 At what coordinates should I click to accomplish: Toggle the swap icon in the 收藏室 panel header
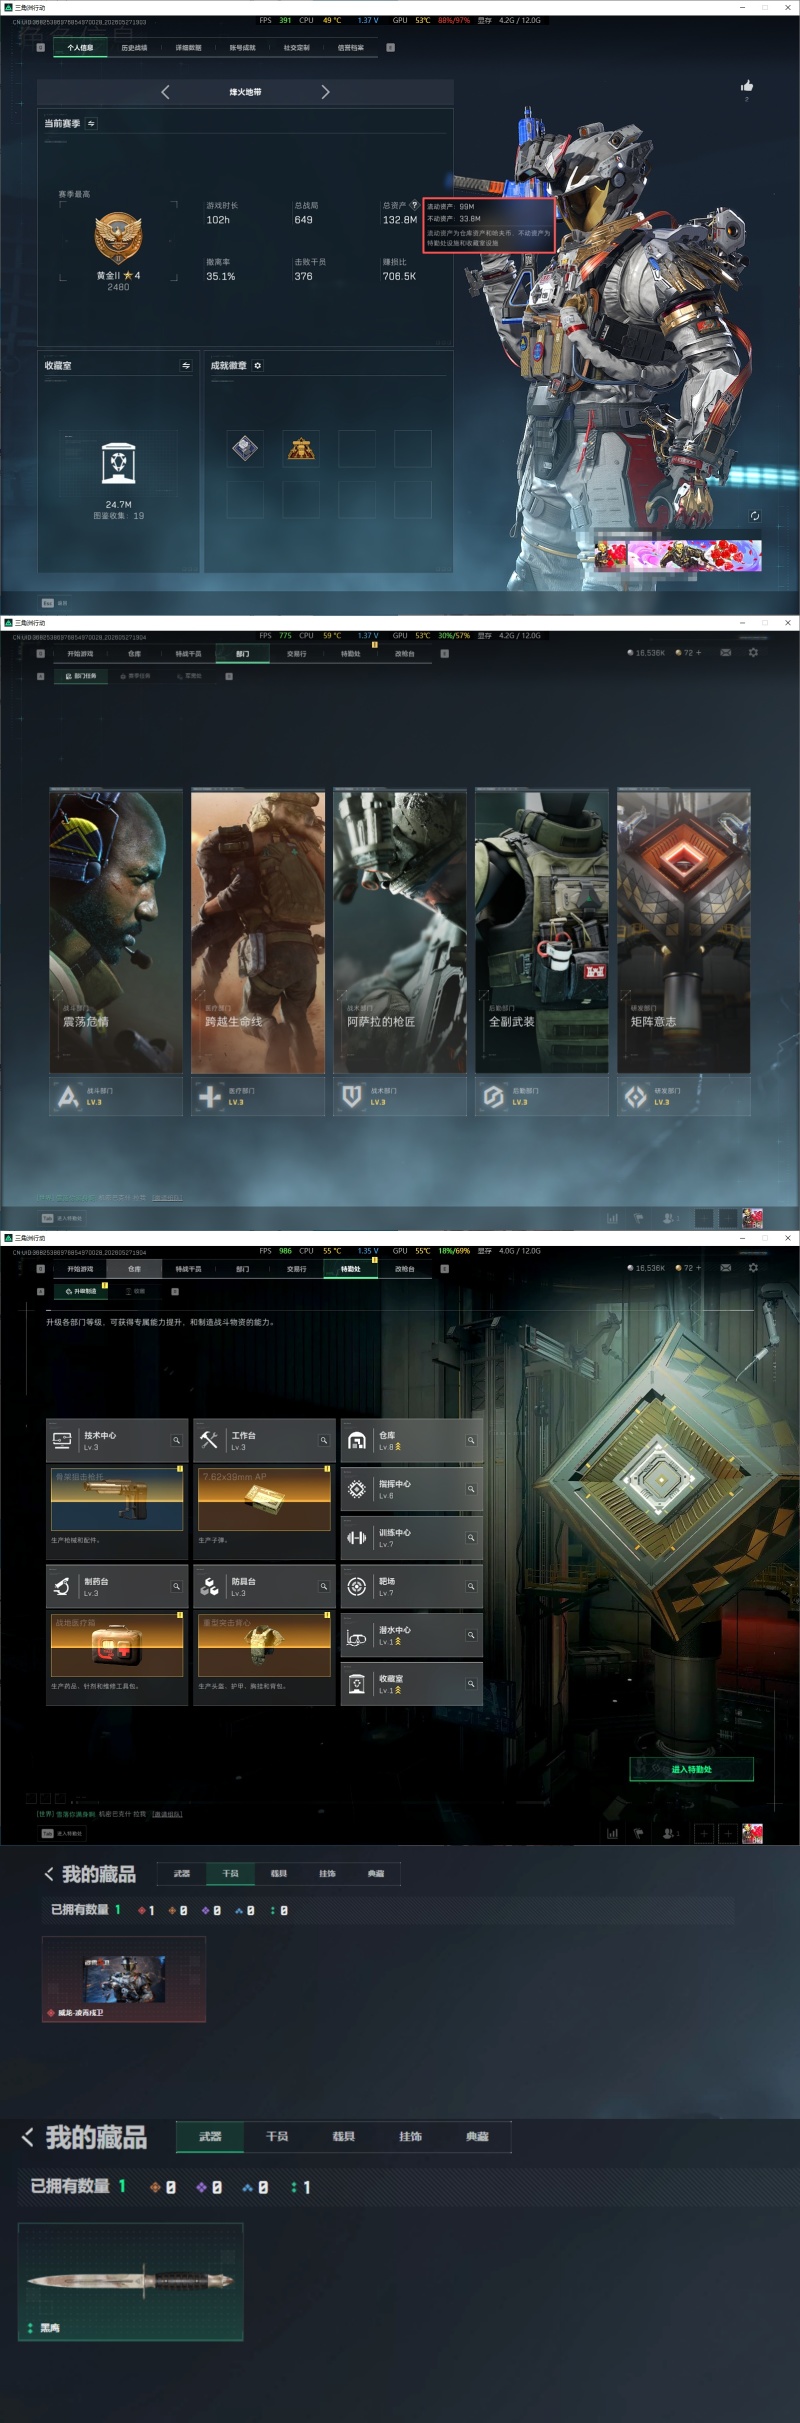tap(186, 366)
